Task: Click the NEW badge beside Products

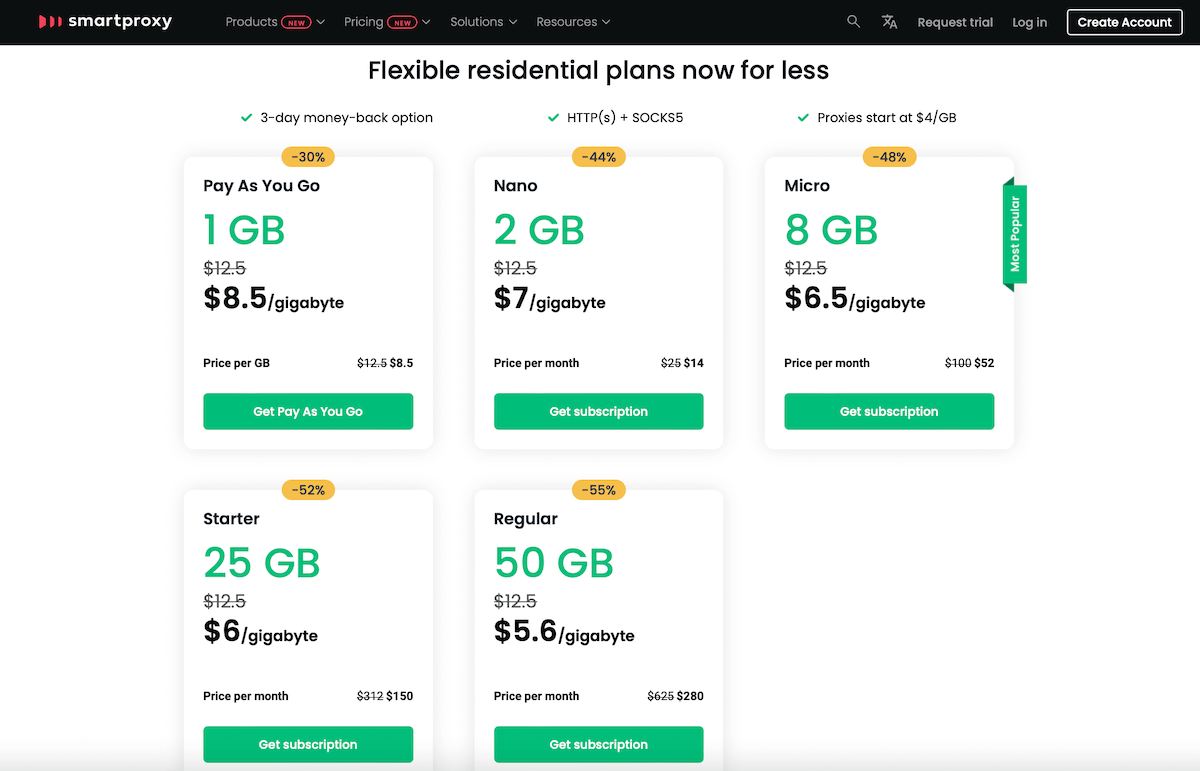Action: coord(296,22)
